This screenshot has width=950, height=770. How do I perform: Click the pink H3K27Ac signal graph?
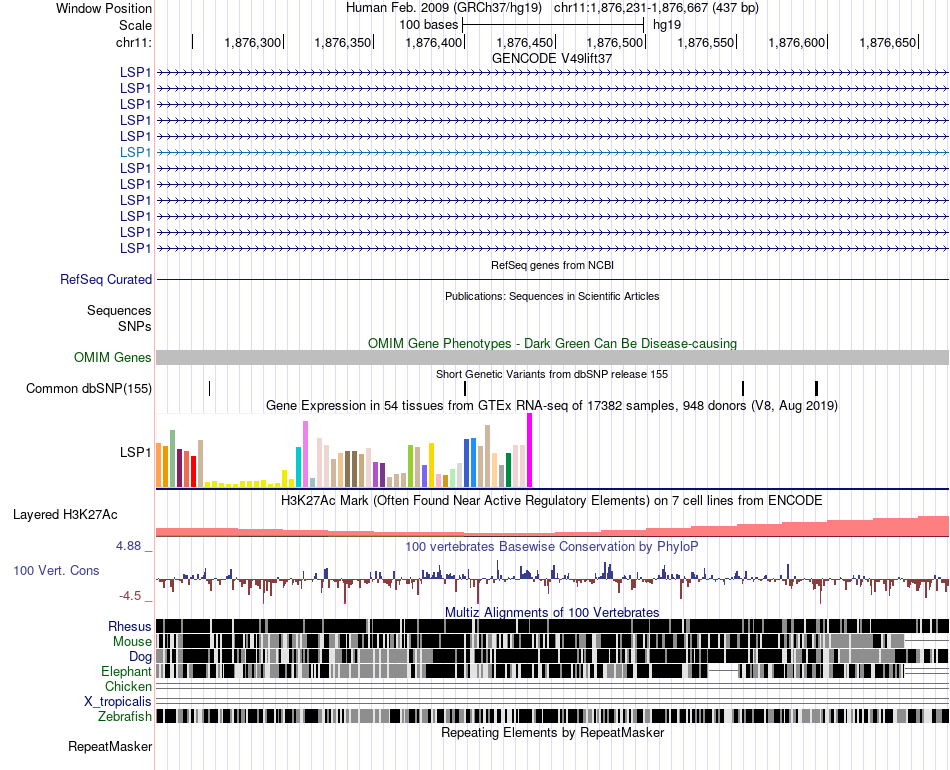pos(552,528)
